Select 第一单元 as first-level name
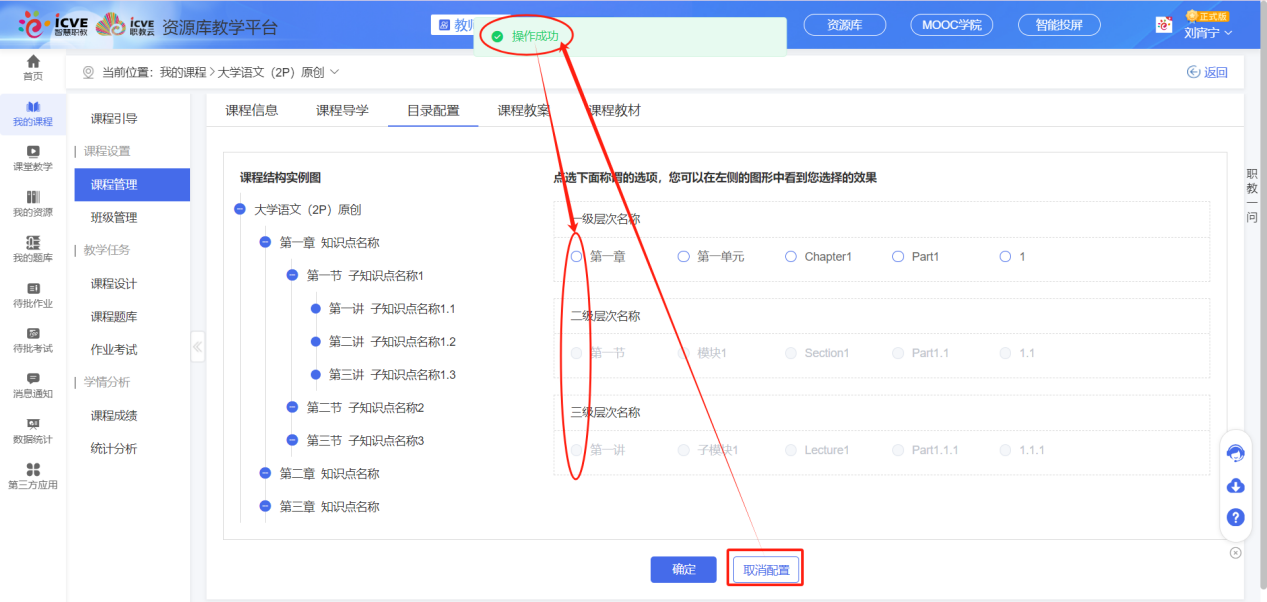Screen dimensions: 1267x602 pos(683,256)
